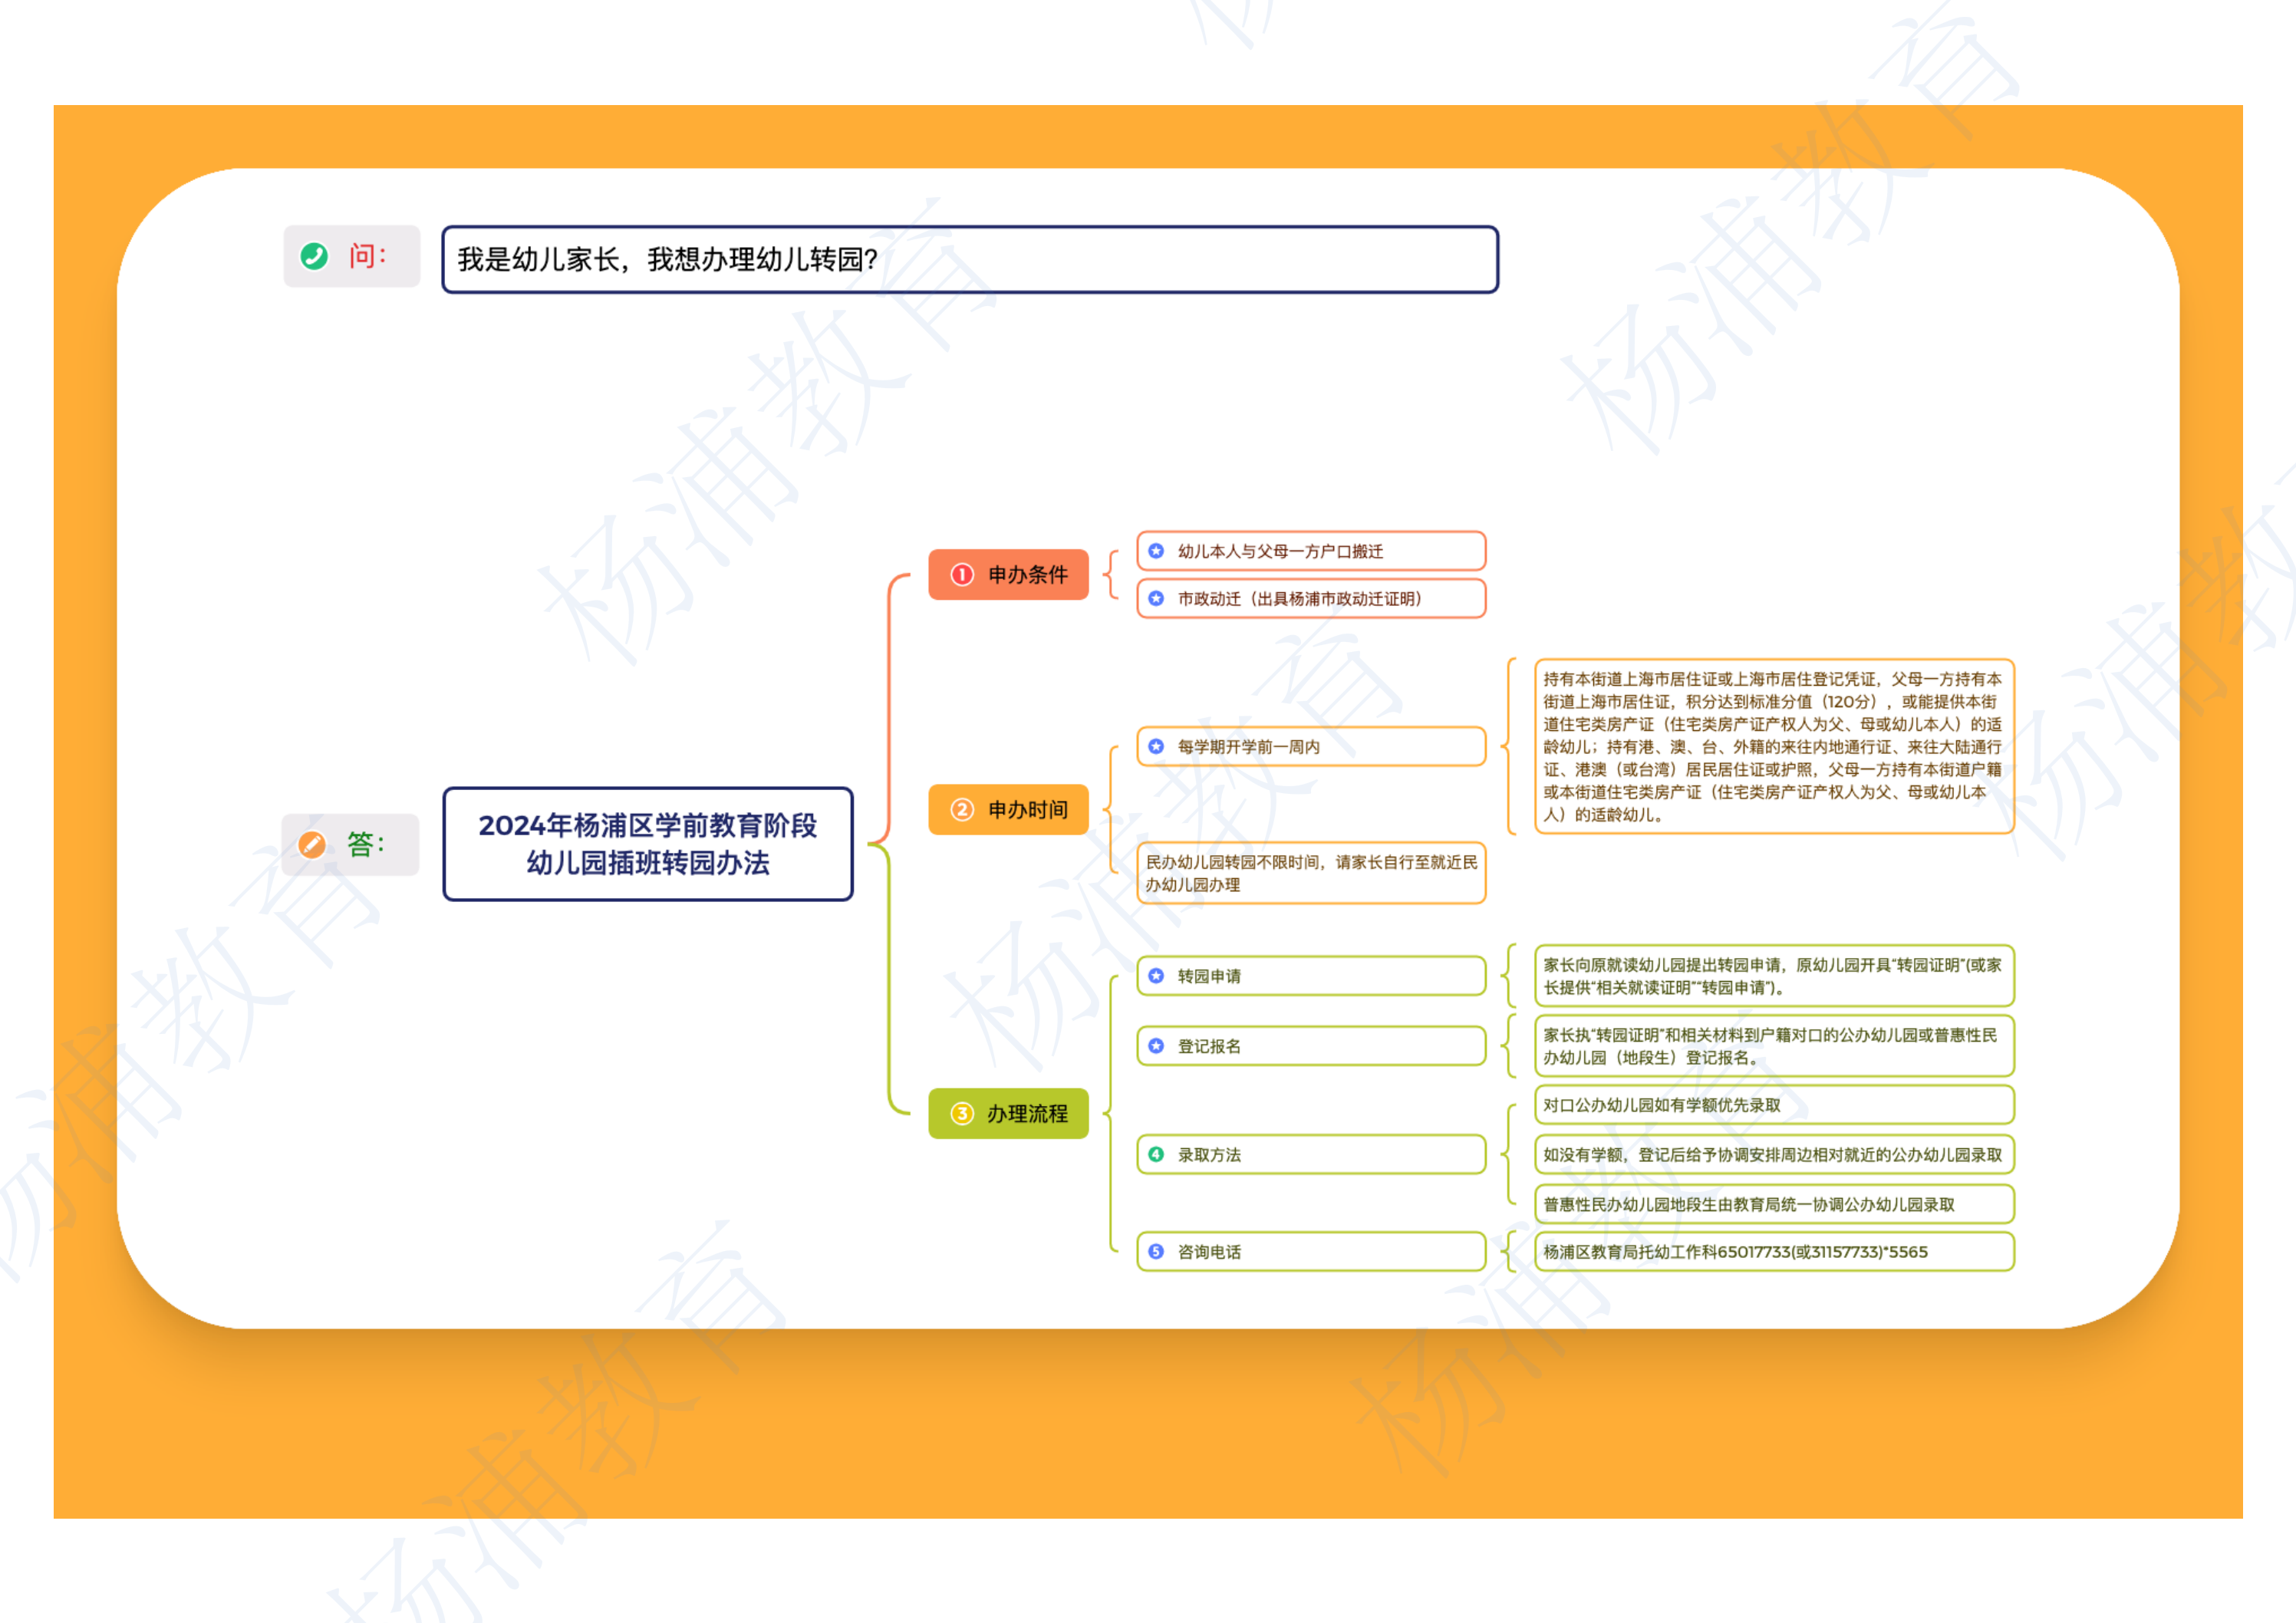Click the green phone icon beside 问
The height and width of the screenshot is (1623, 2296).
click(314, 256)
